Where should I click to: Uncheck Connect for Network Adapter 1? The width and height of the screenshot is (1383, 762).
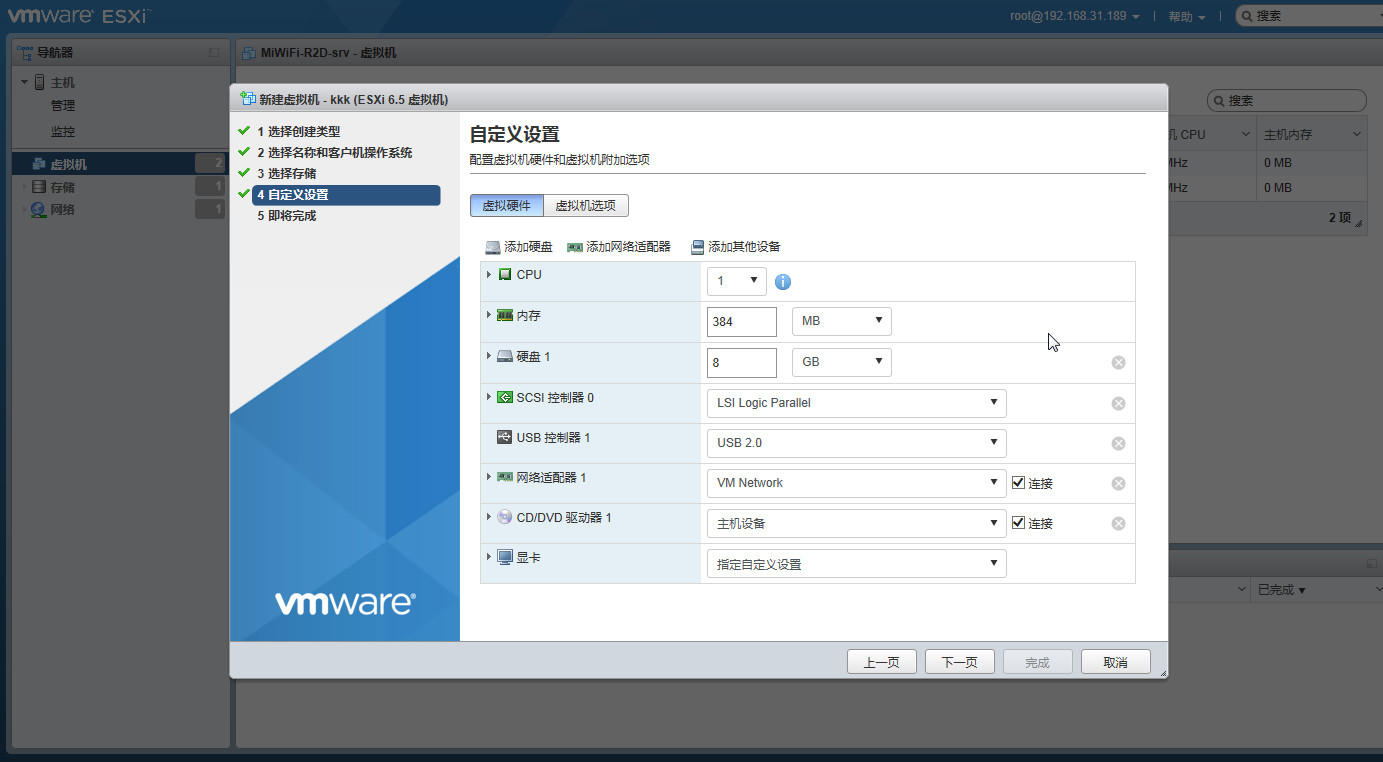[1018, 482]
